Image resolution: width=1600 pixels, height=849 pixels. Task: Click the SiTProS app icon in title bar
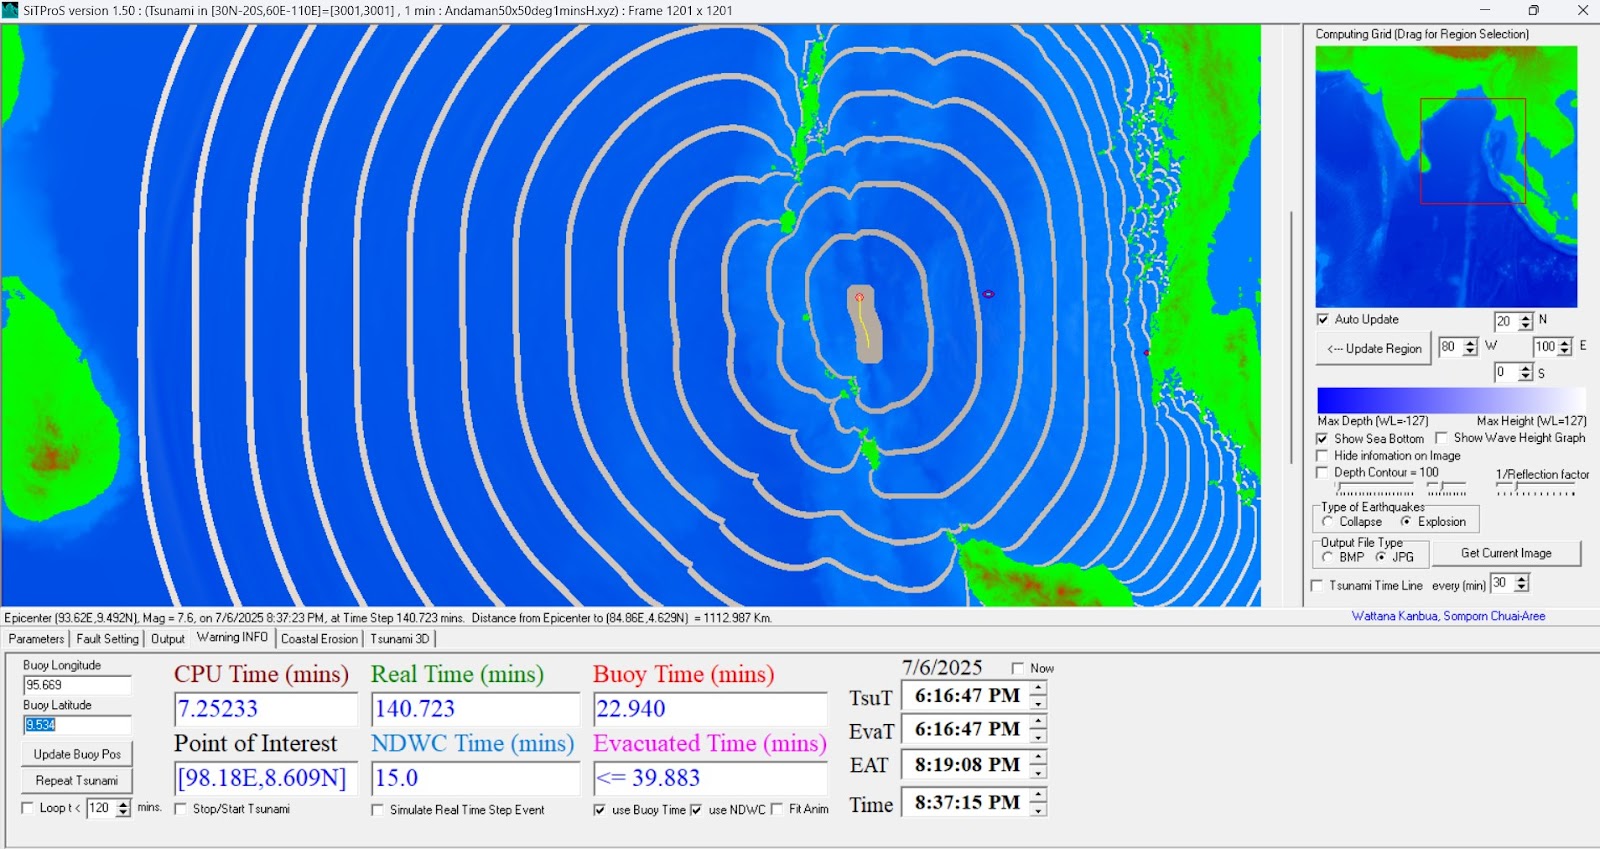pyautogui.click(x=10, y=10)
